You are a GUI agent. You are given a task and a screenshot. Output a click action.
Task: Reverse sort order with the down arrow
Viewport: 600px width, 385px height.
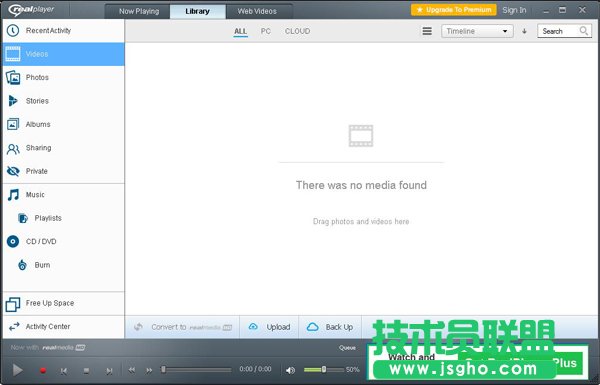(524, 31)
